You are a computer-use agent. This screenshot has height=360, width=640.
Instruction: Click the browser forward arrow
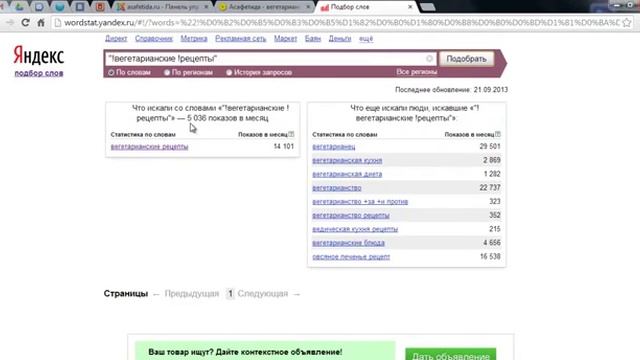pos(10,22)
